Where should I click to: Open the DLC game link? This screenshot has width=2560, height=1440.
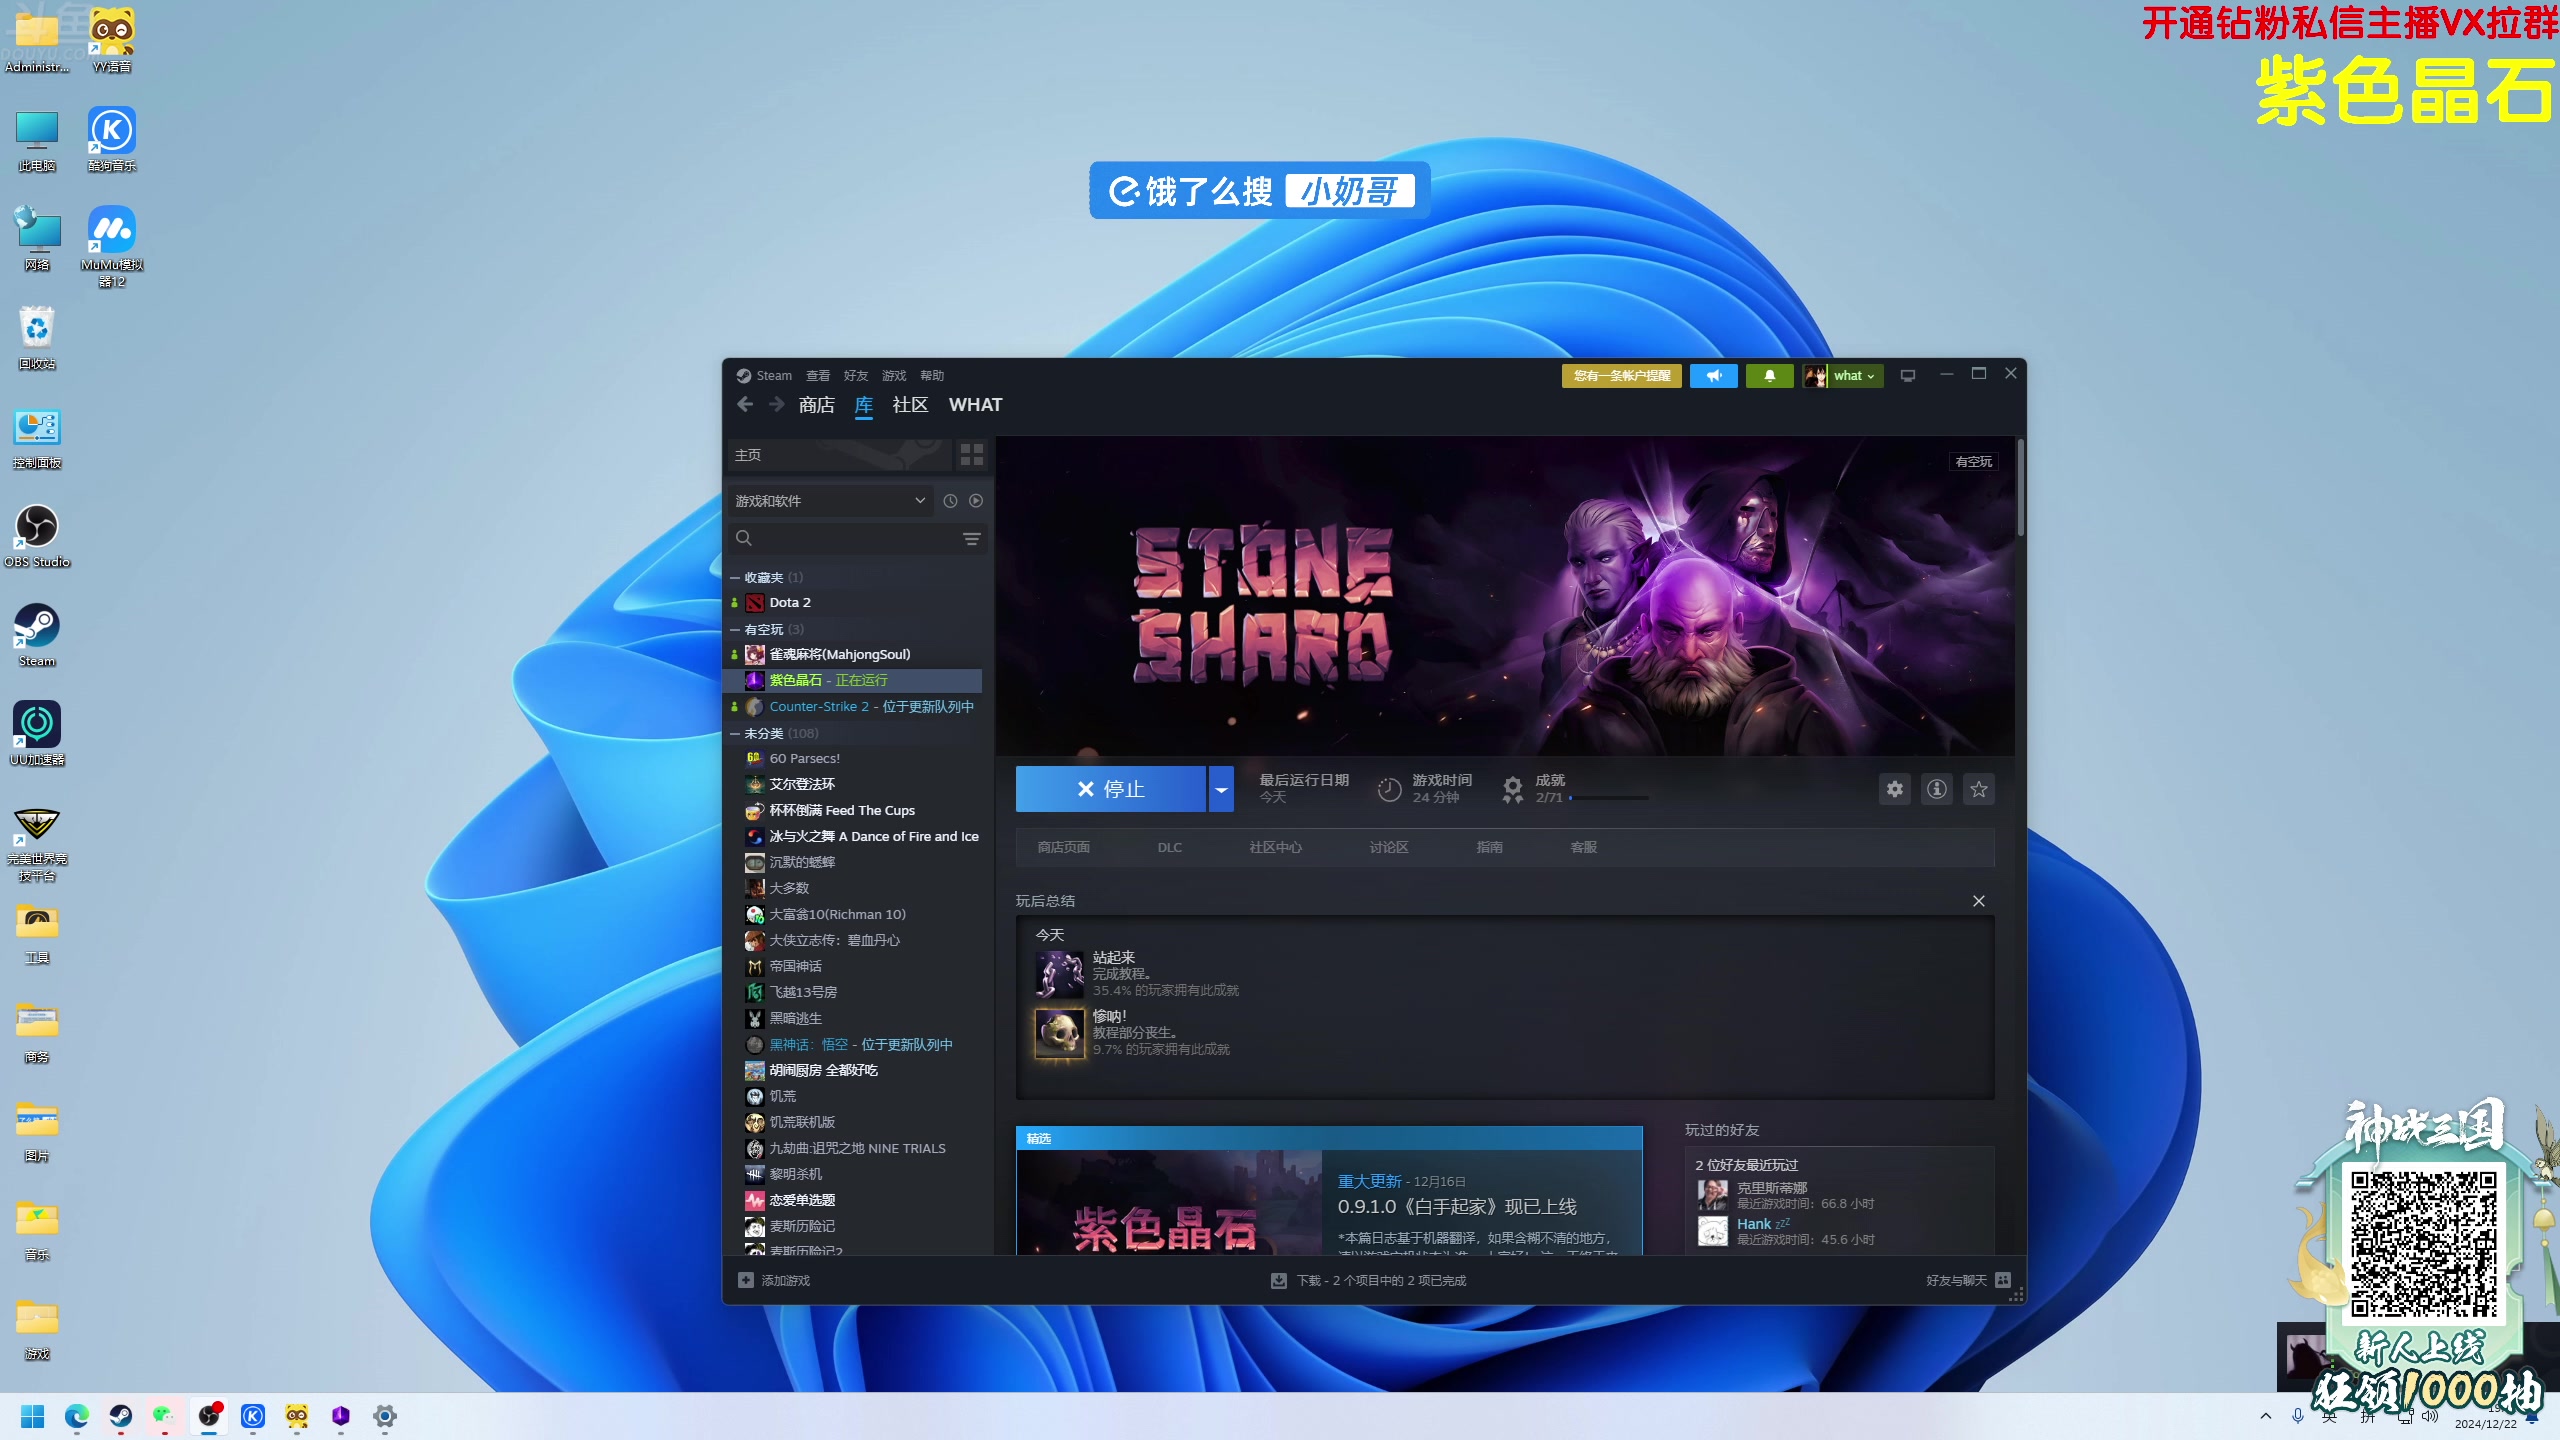[1170, 847]
